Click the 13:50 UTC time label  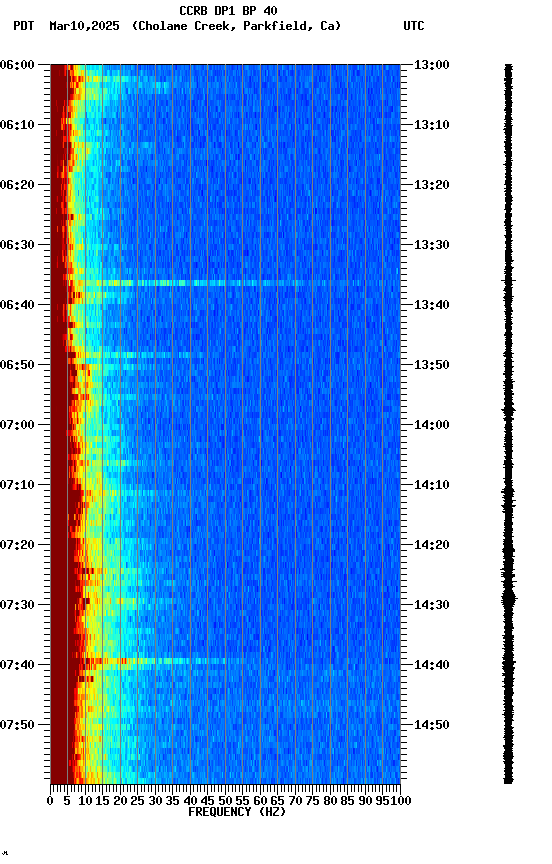coord(432,365)
